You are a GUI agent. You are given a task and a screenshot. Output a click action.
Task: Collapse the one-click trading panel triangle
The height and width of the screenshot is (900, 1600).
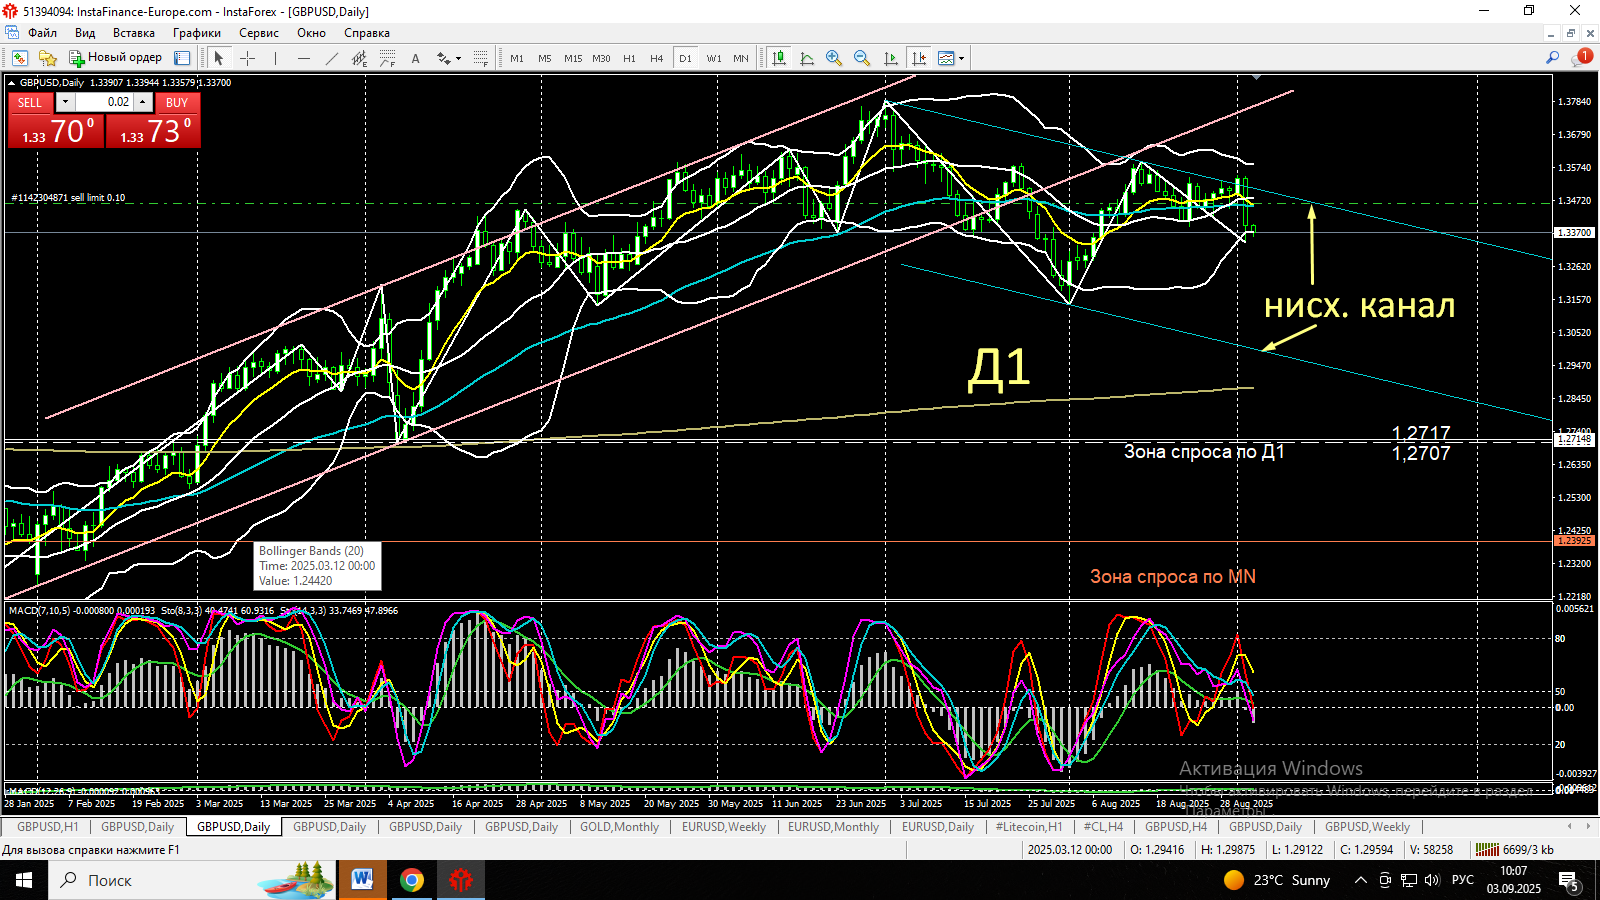click(x=12, y=83)
